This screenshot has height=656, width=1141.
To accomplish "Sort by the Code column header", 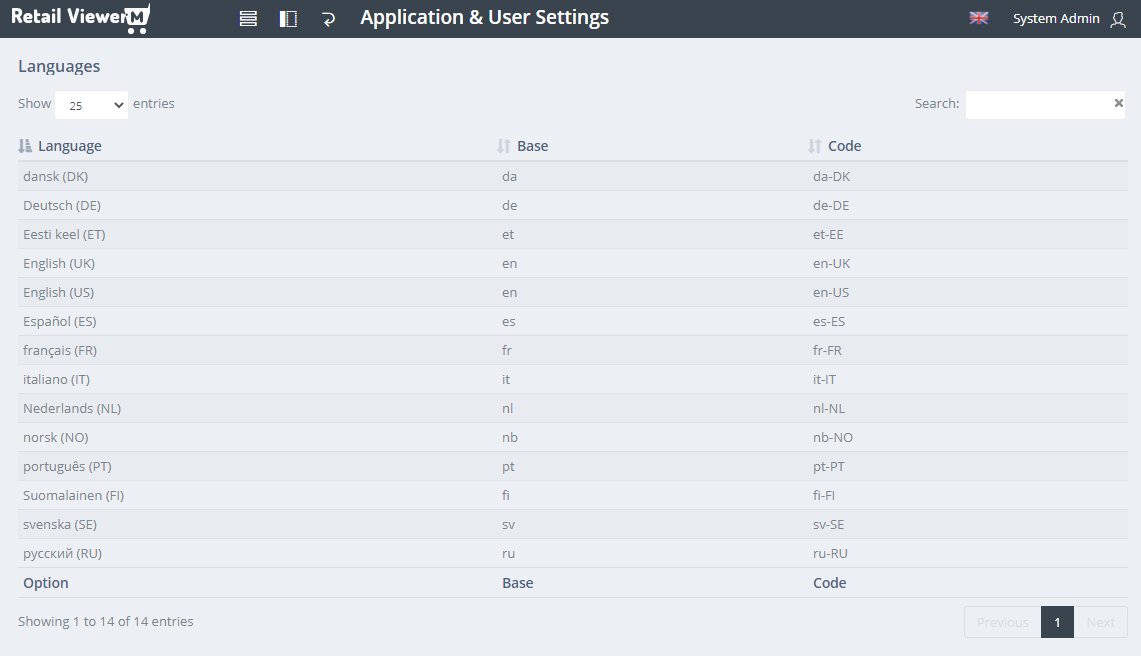I will click(844, 146).
